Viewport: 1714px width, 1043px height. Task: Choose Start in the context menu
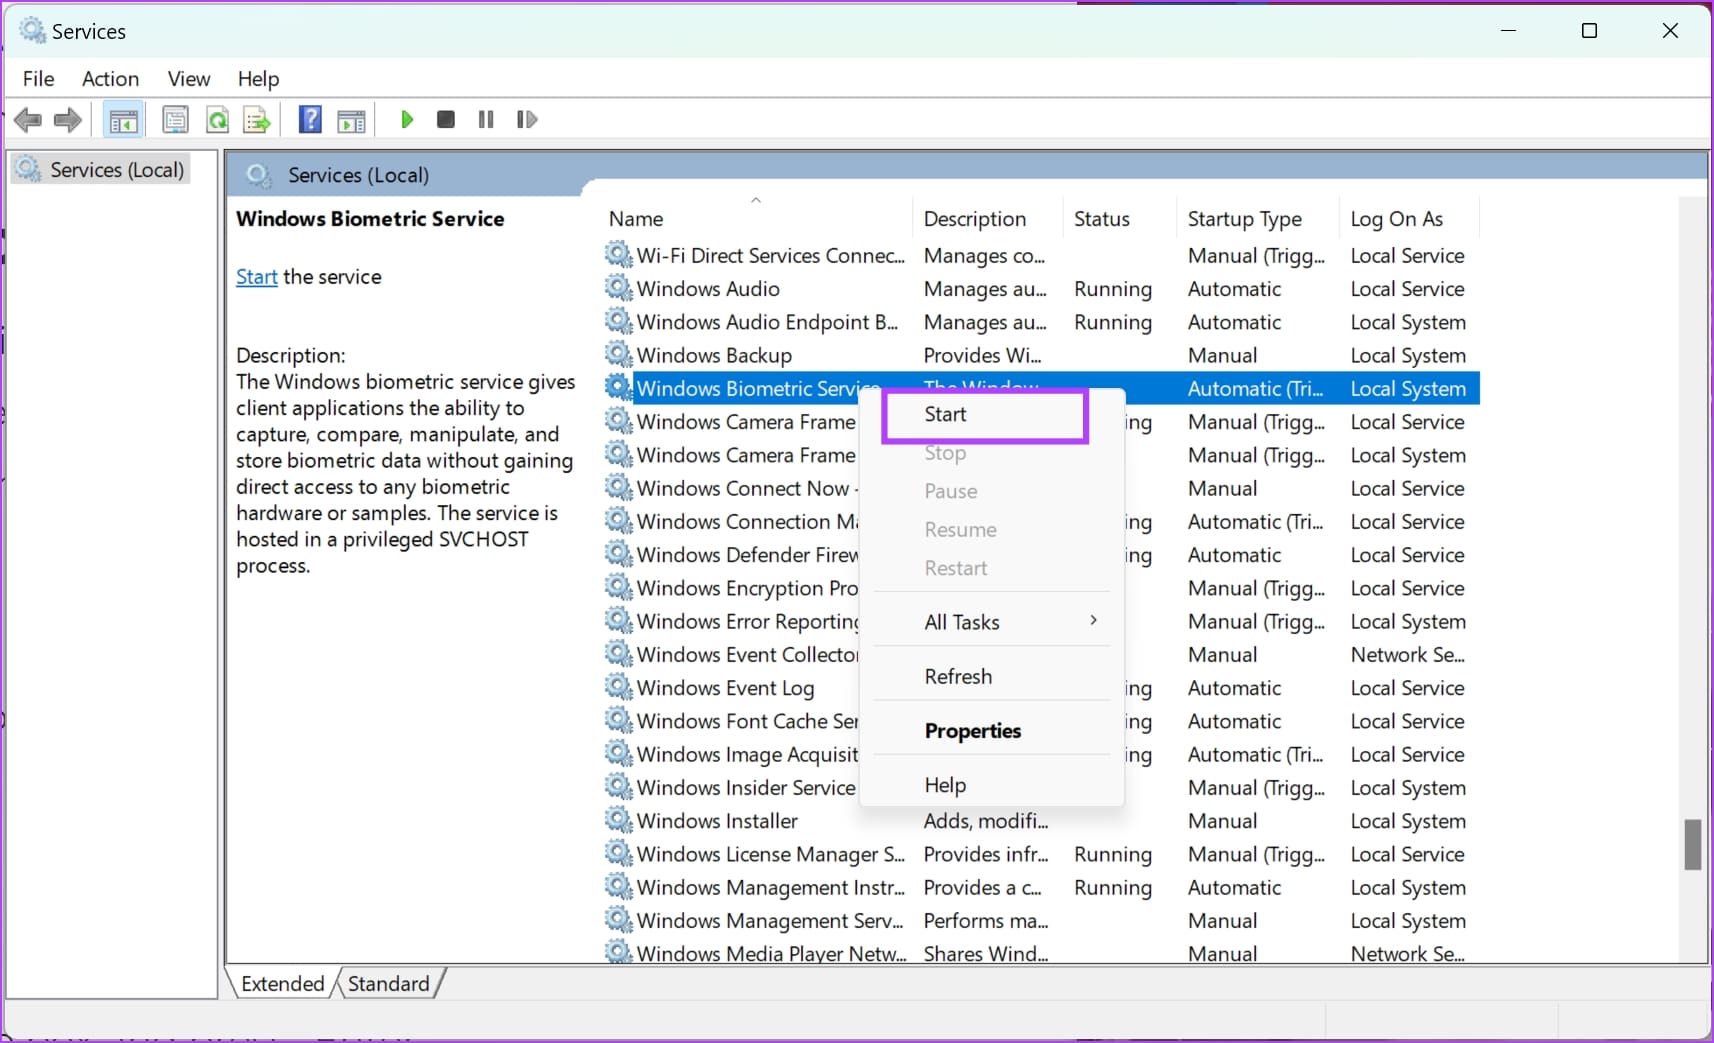pos(985,415)
